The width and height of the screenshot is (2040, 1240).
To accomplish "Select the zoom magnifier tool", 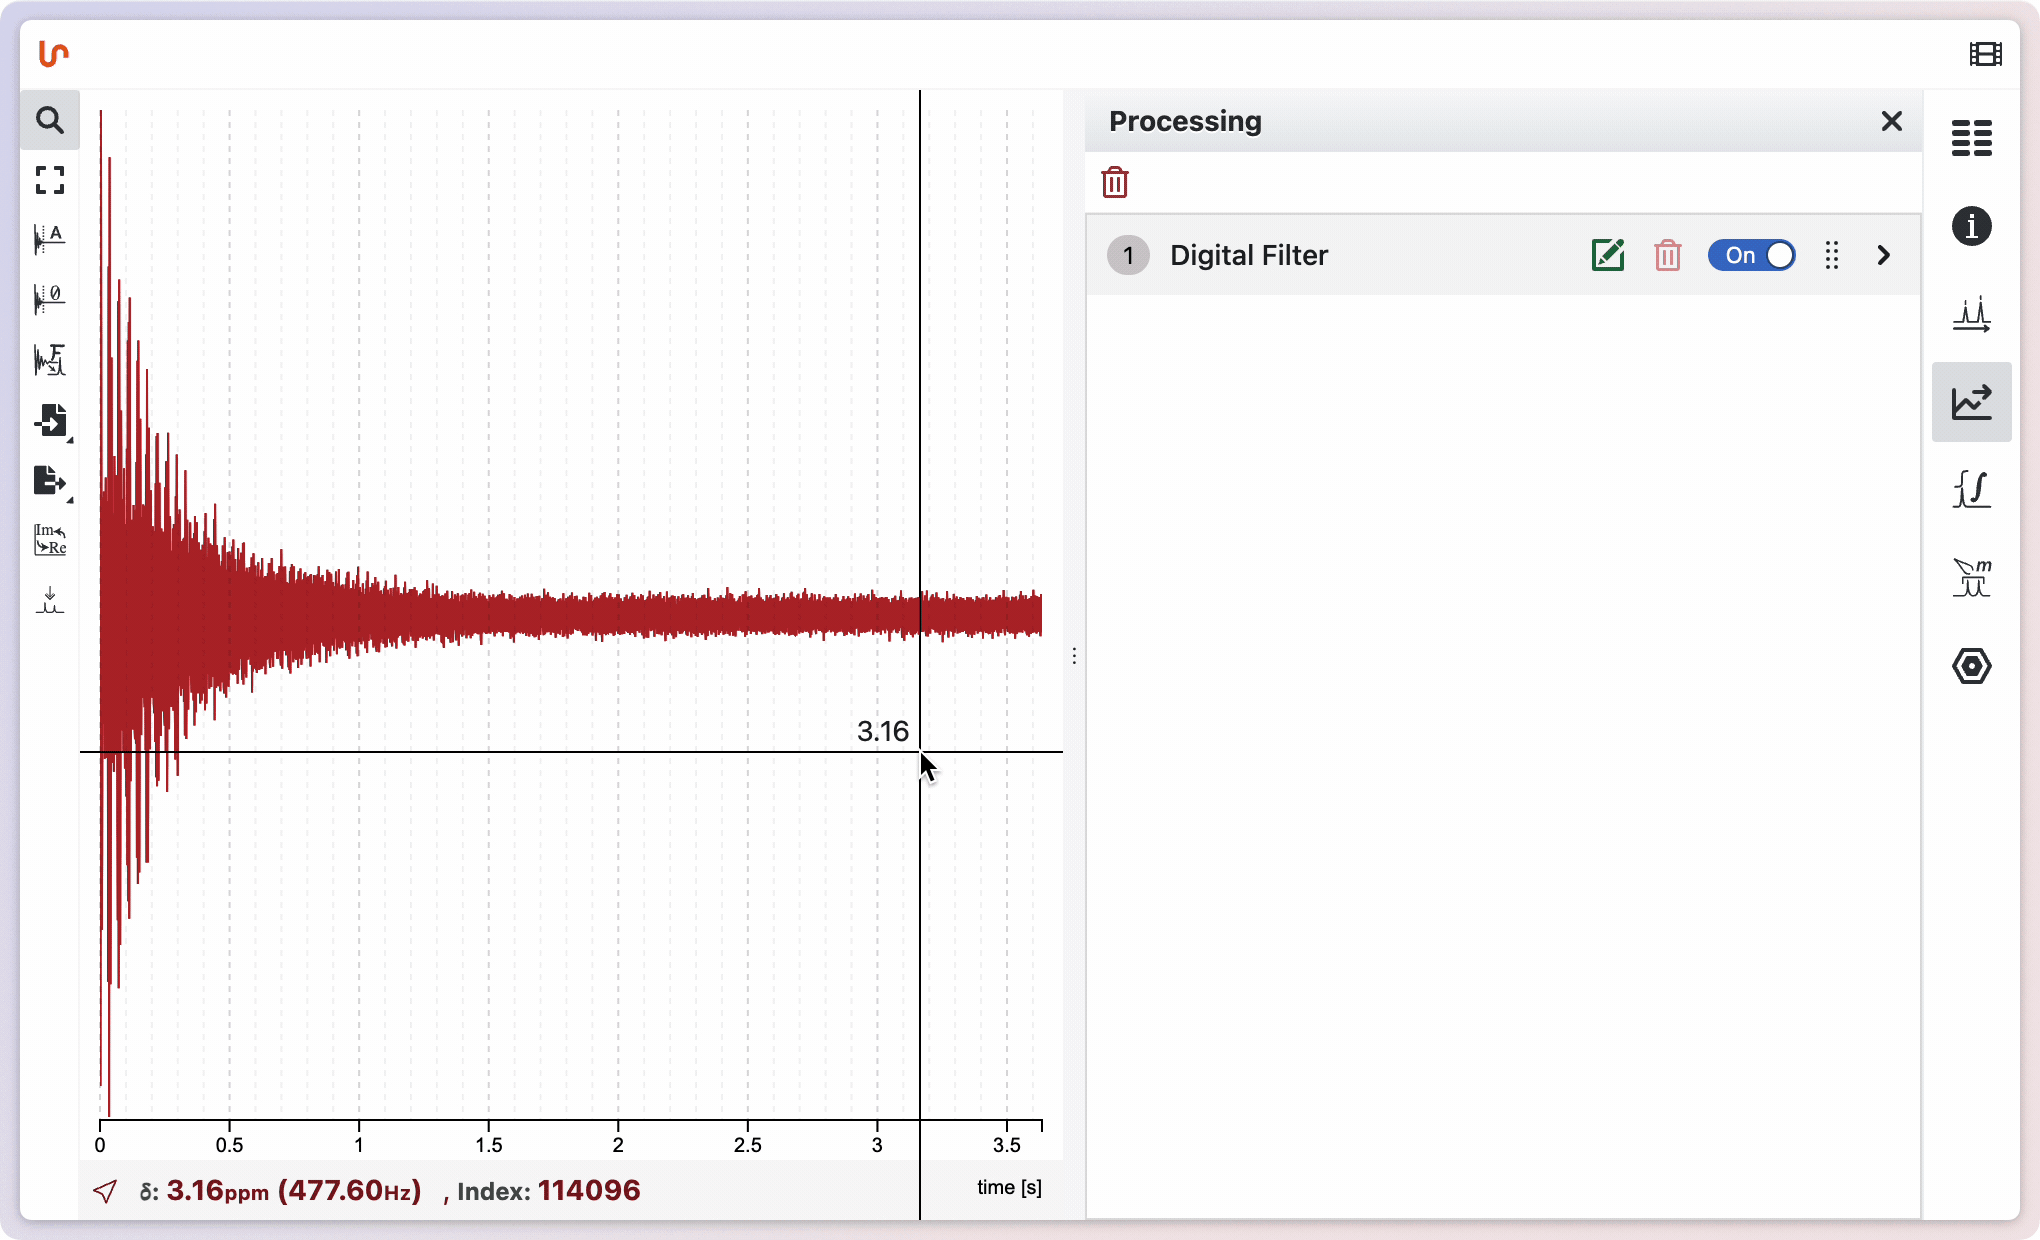I will point(49,121).
